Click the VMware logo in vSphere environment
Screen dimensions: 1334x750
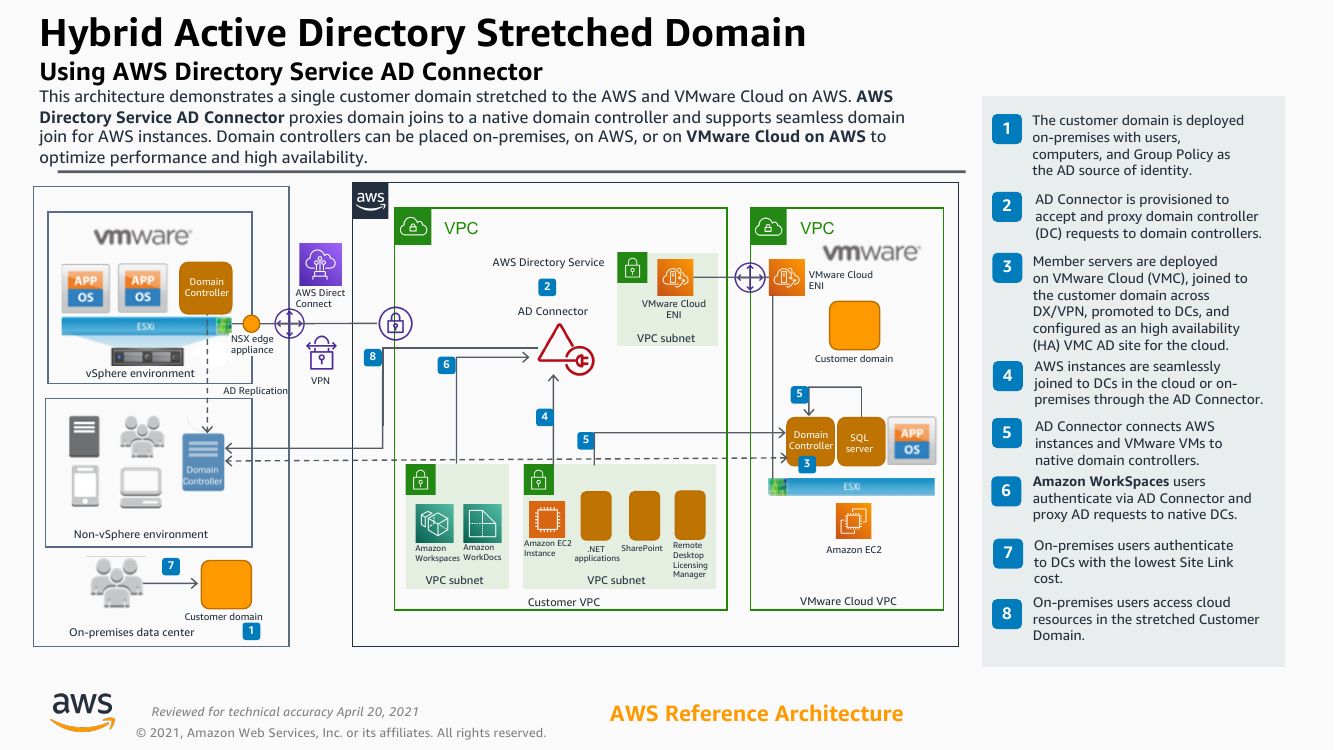[142, 237]
